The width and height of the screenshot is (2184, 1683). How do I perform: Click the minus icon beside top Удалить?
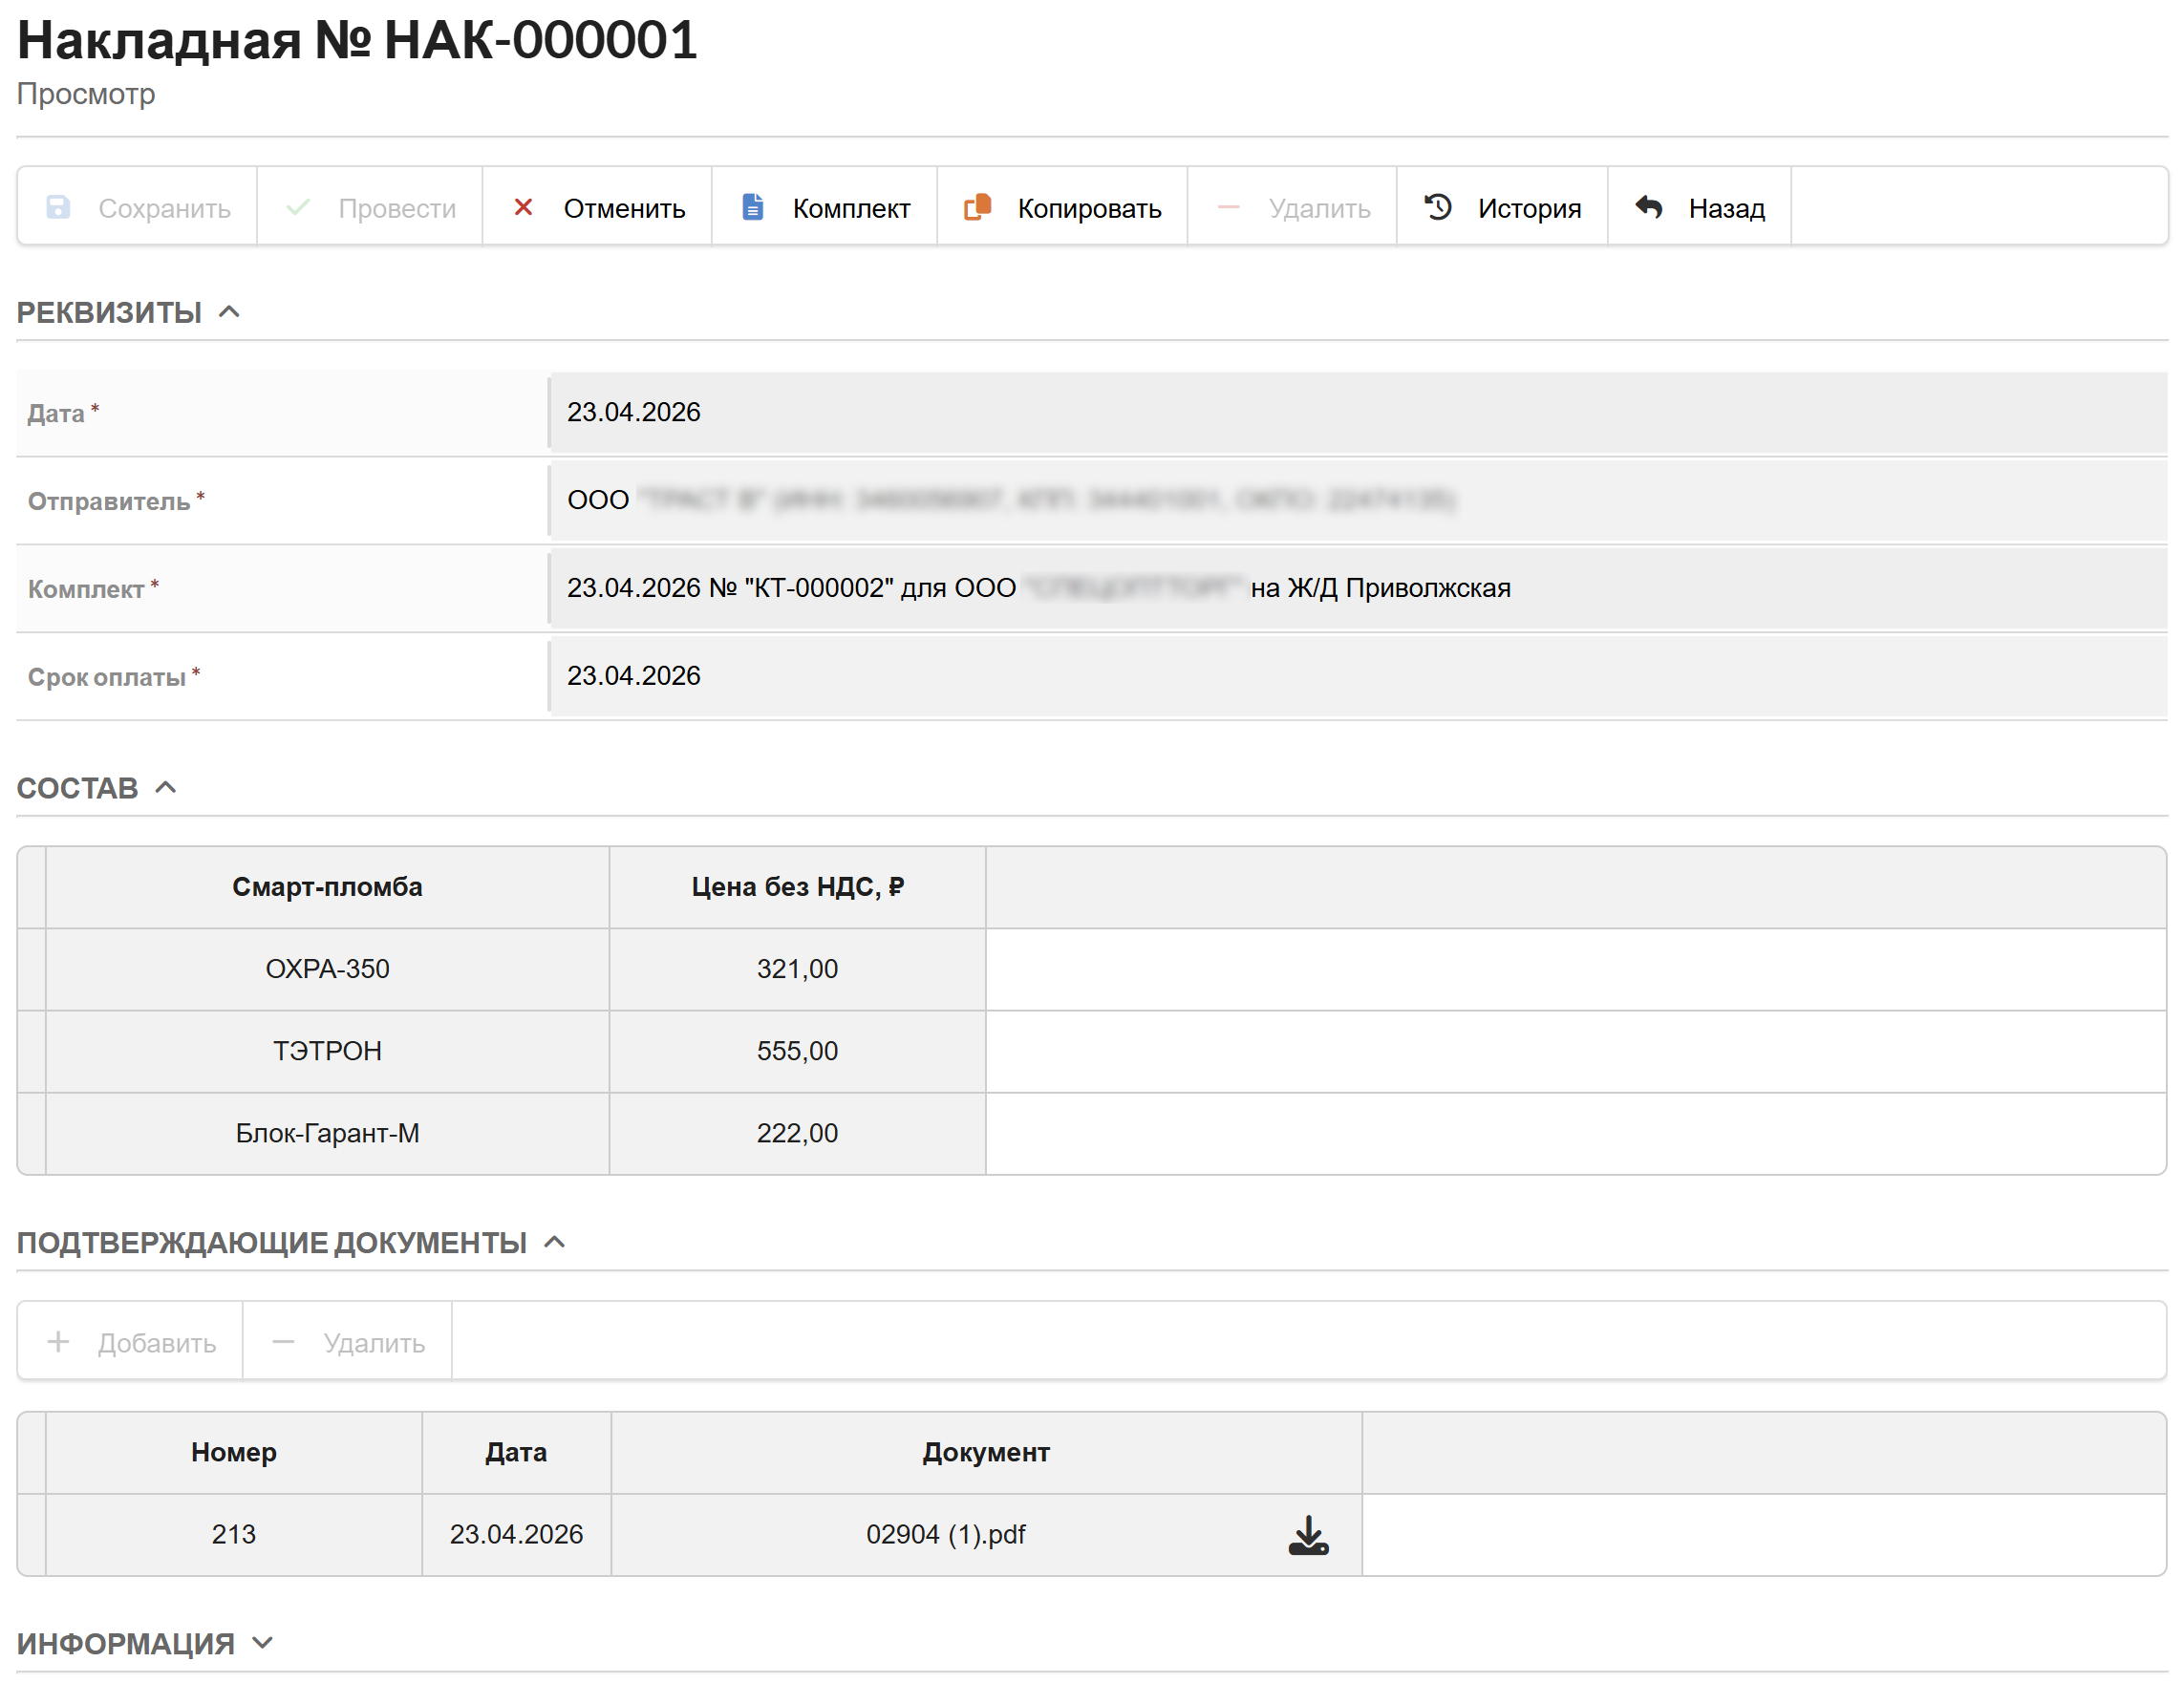click(x=1228, y=207)
